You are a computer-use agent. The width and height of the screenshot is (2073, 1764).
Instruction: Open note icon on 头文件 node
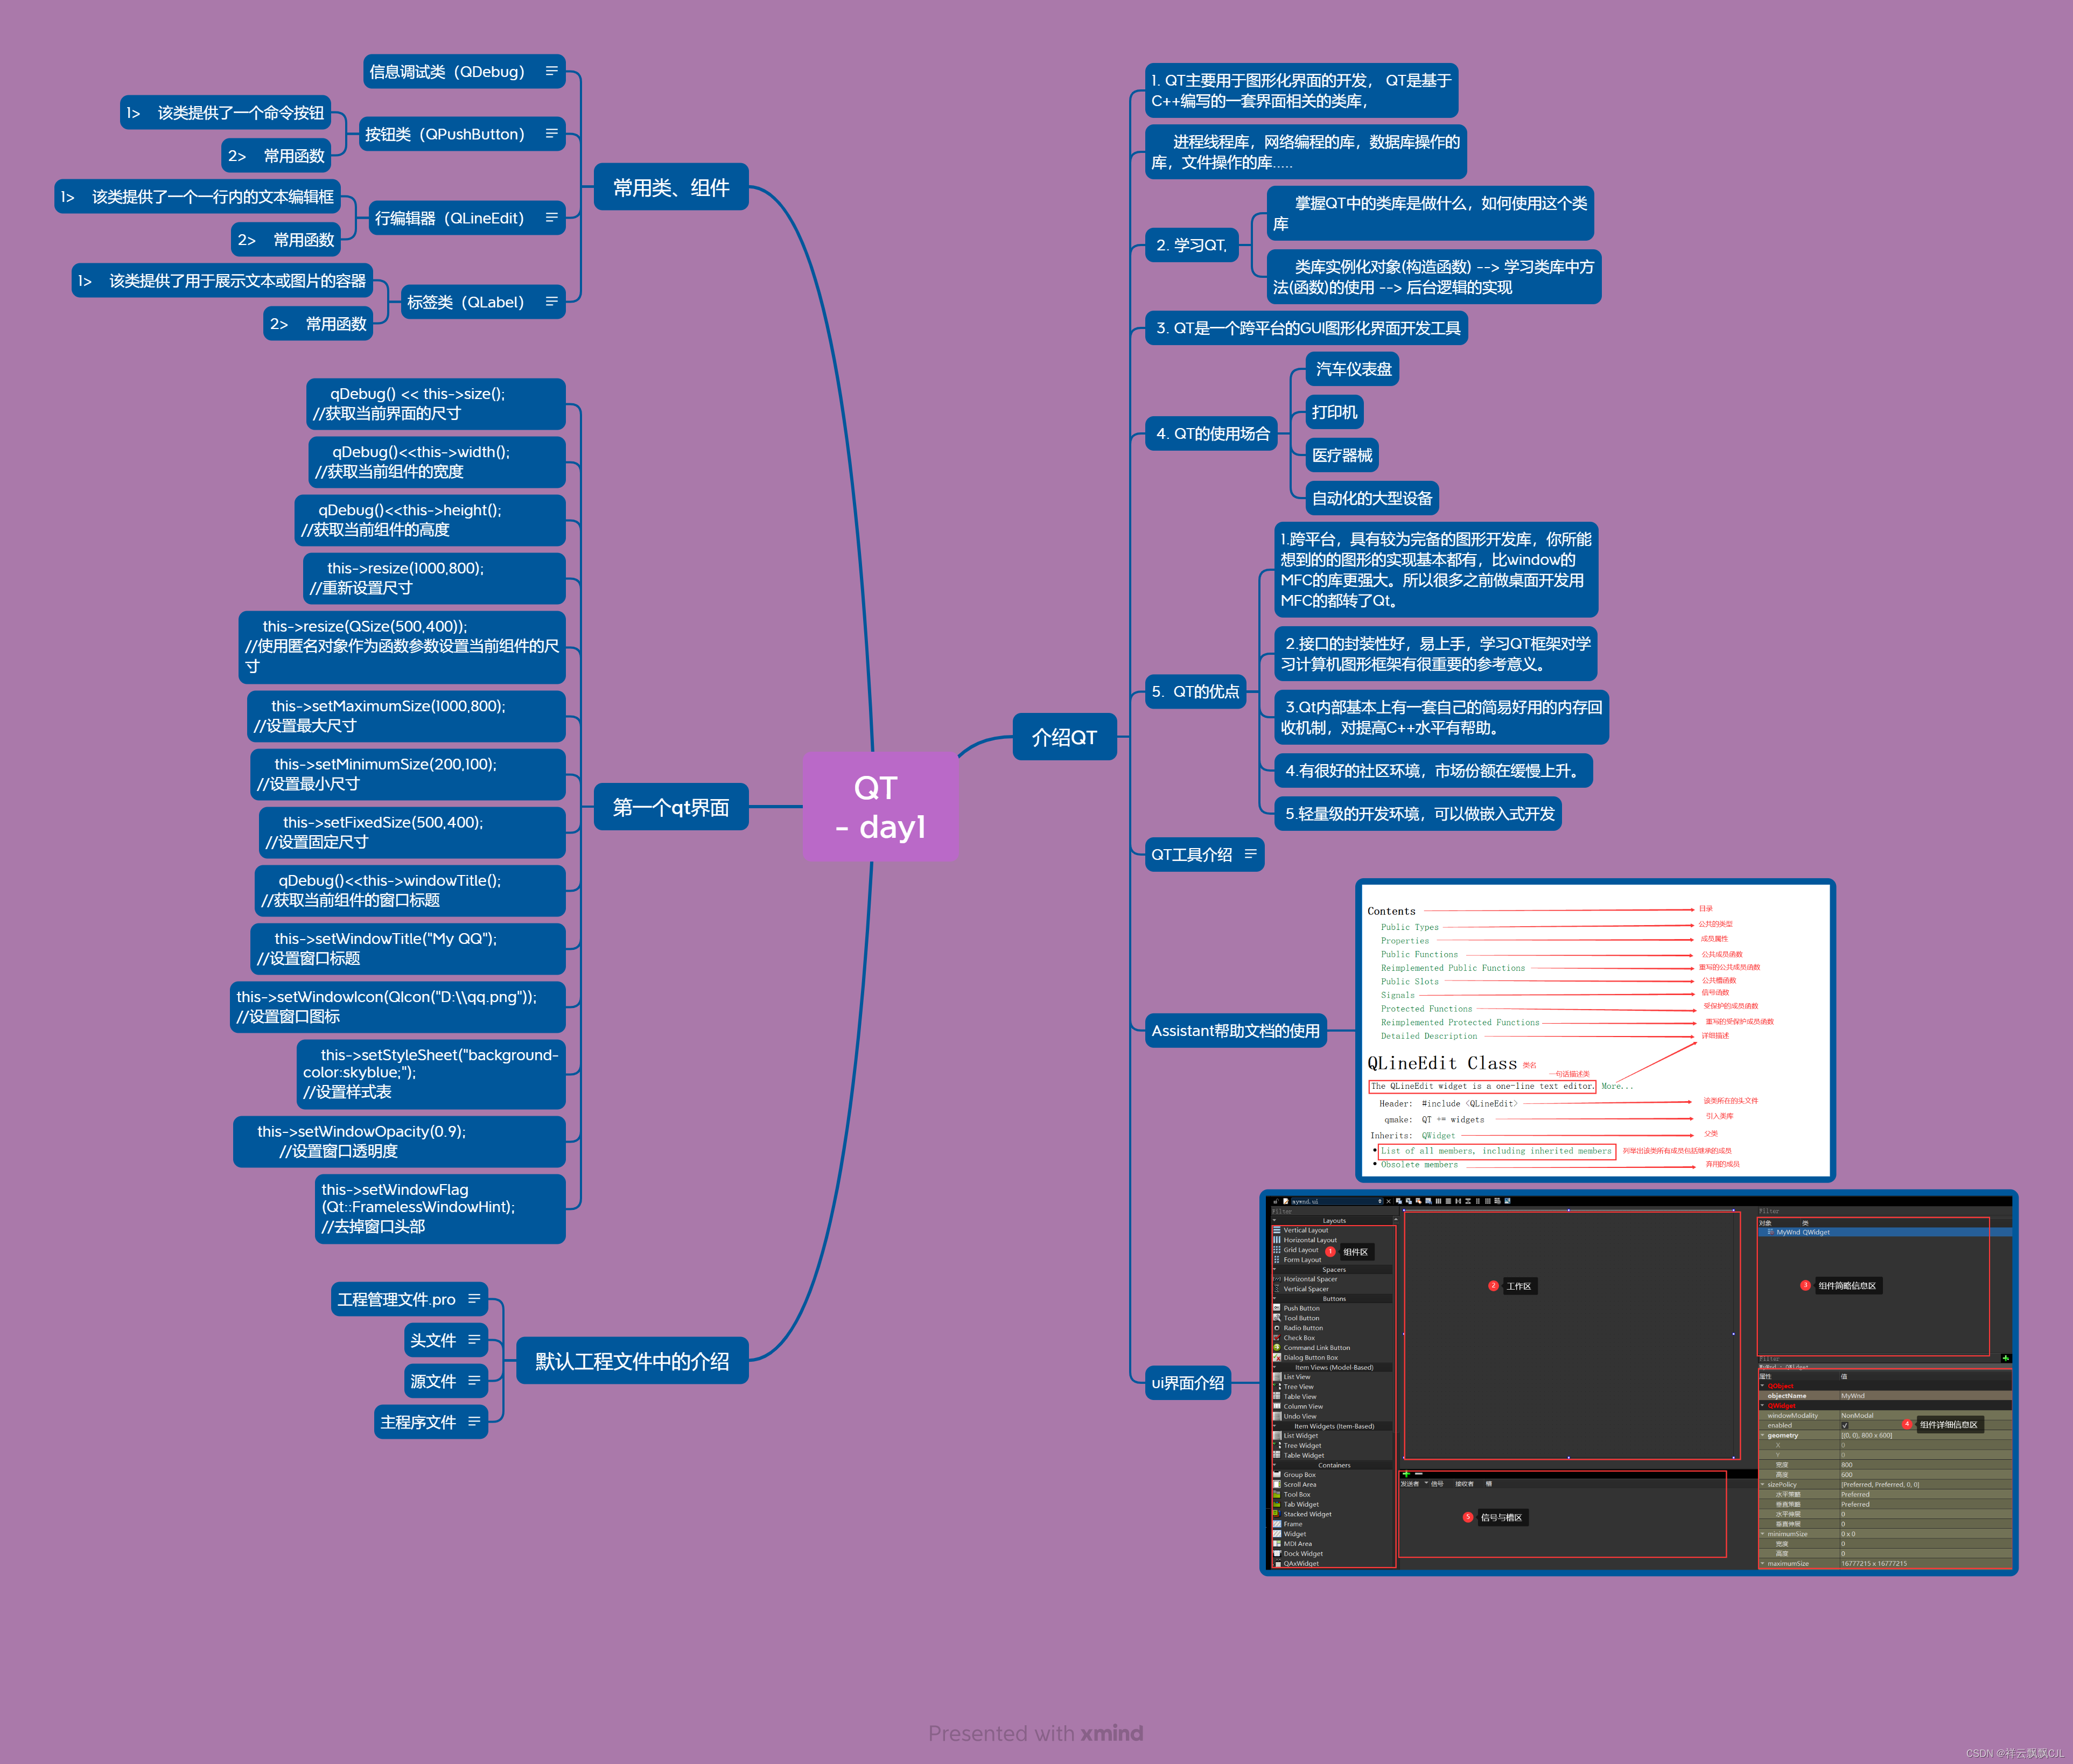(474, 1339)
